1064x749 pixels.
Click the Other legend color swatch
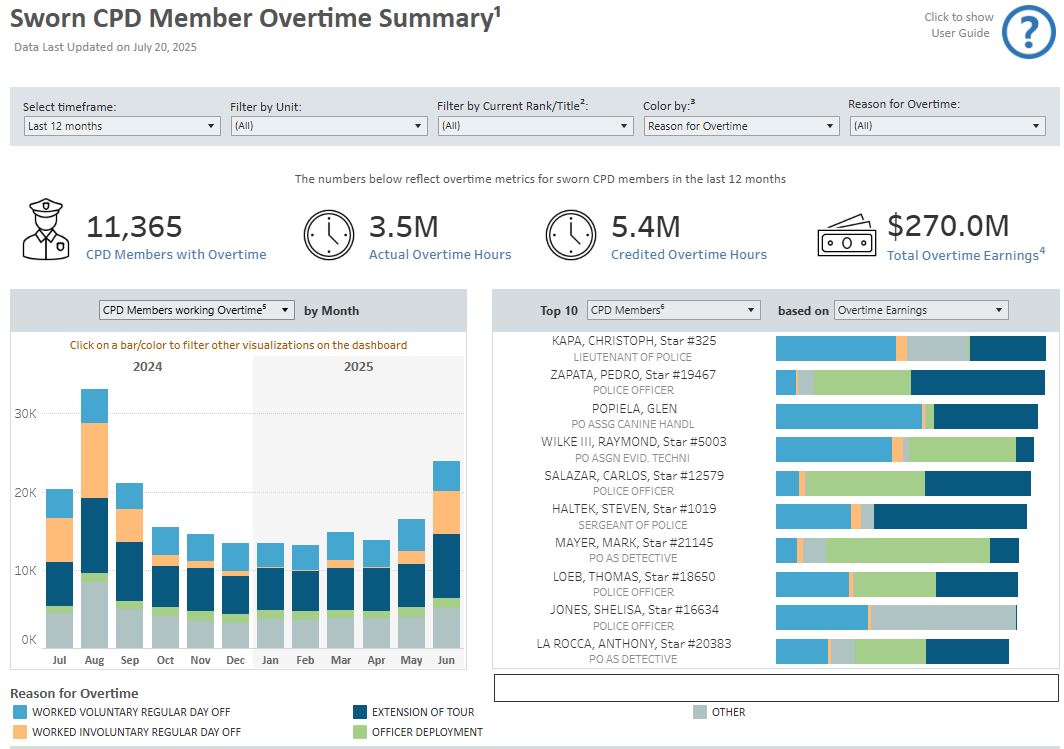pyautogui.click(x=700, y=712)
